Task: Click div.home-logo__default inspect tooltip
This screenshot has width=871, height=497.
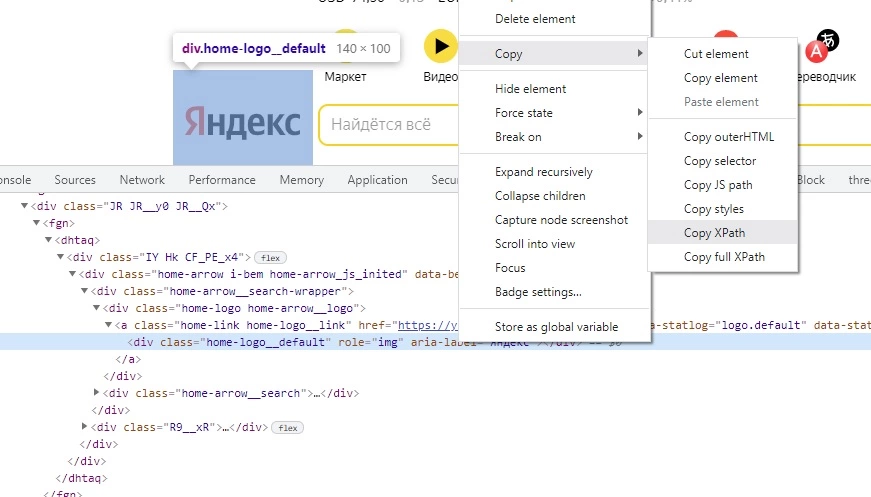Action: [x=286, y=49]
